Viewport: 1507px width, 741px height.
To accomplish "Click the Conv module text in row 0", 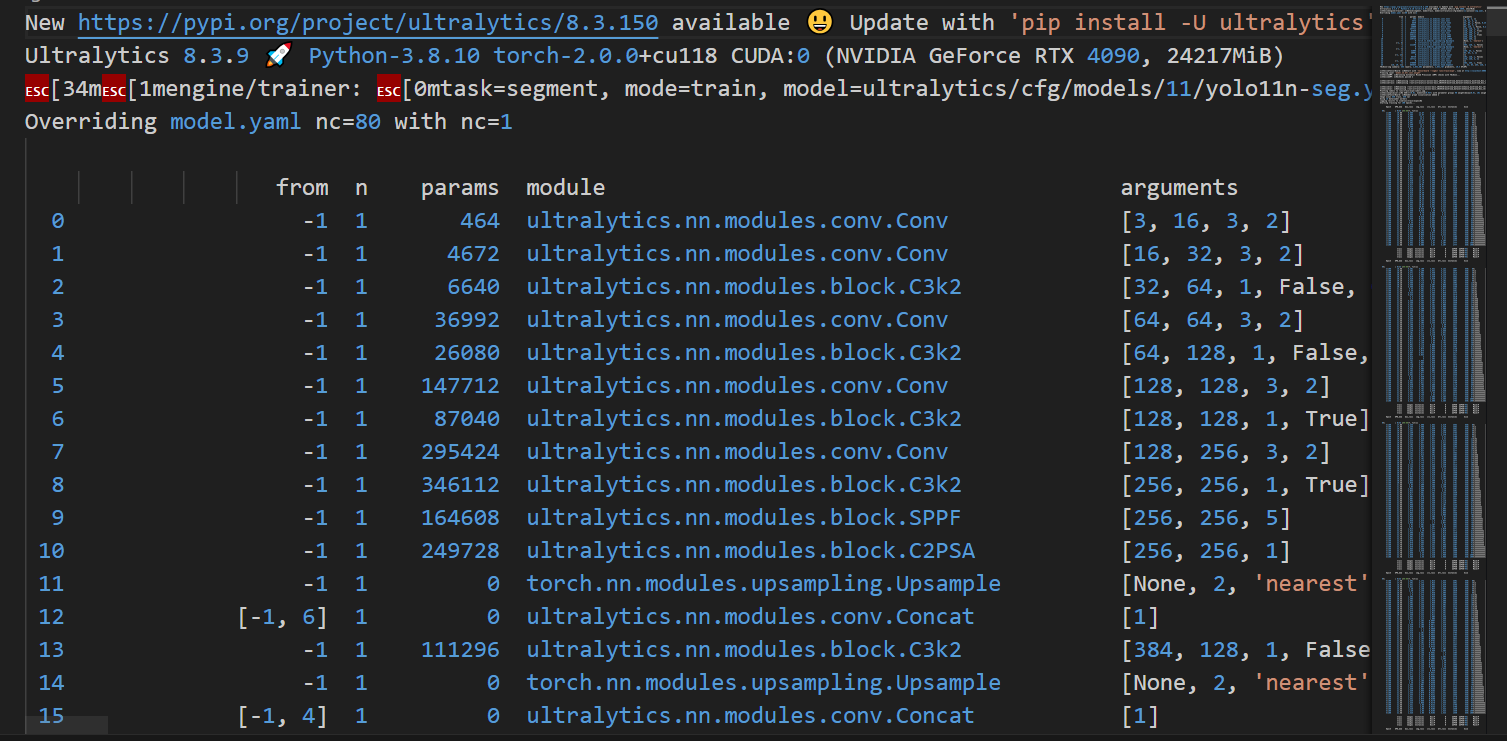I will (738, 221).
